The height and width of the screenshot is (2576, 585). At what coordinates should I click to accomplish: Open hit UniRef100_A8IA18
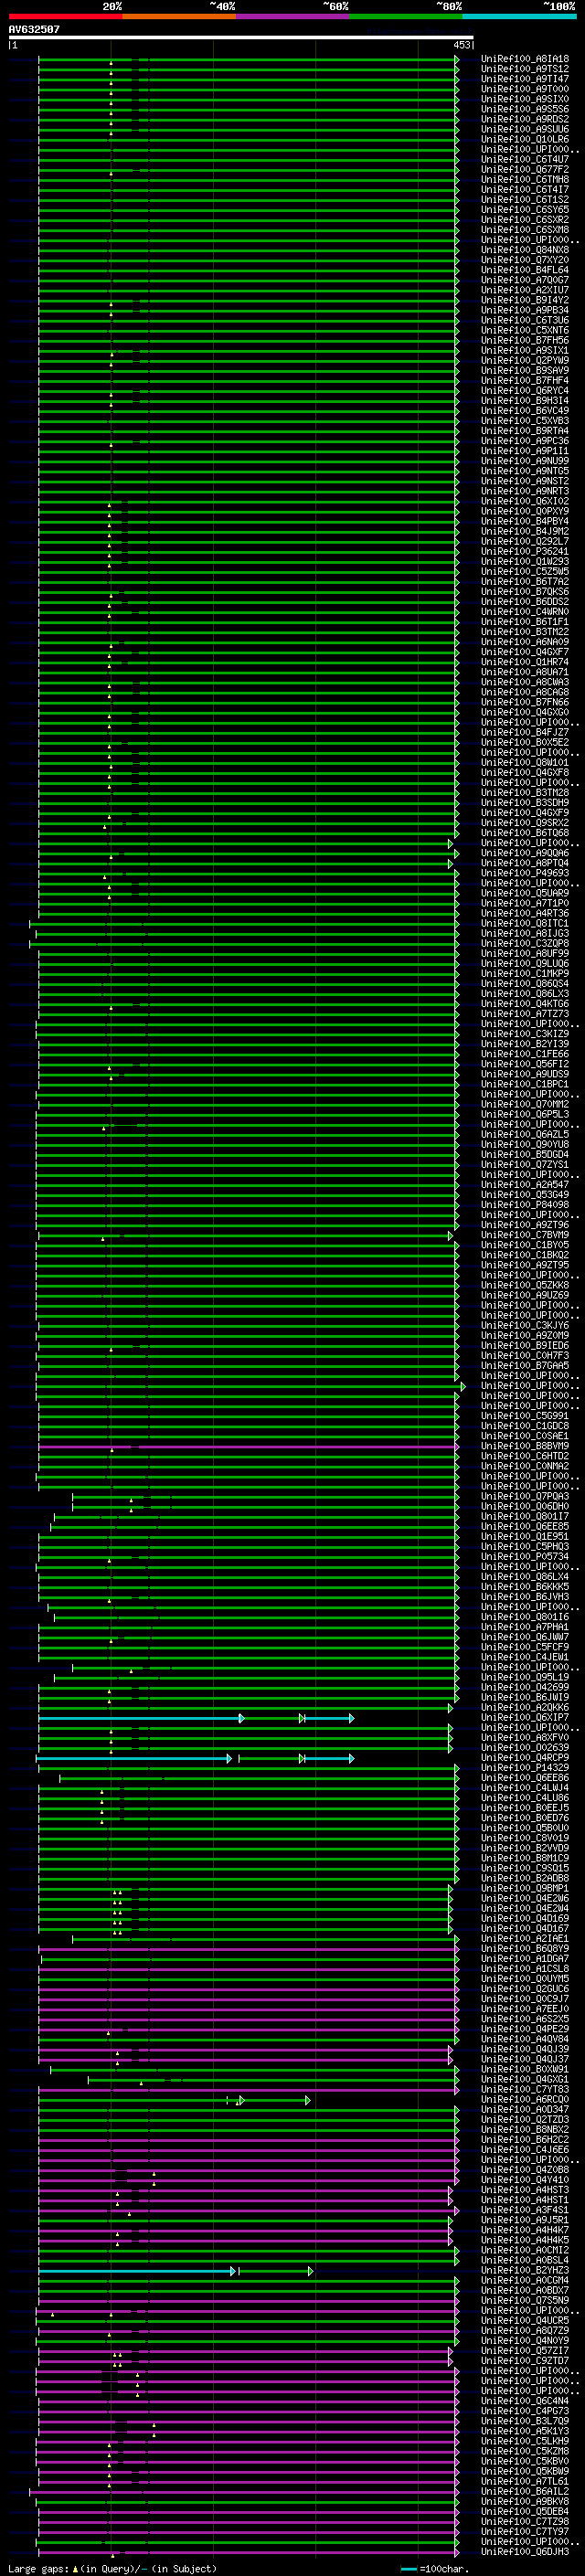tap(525, 59)
